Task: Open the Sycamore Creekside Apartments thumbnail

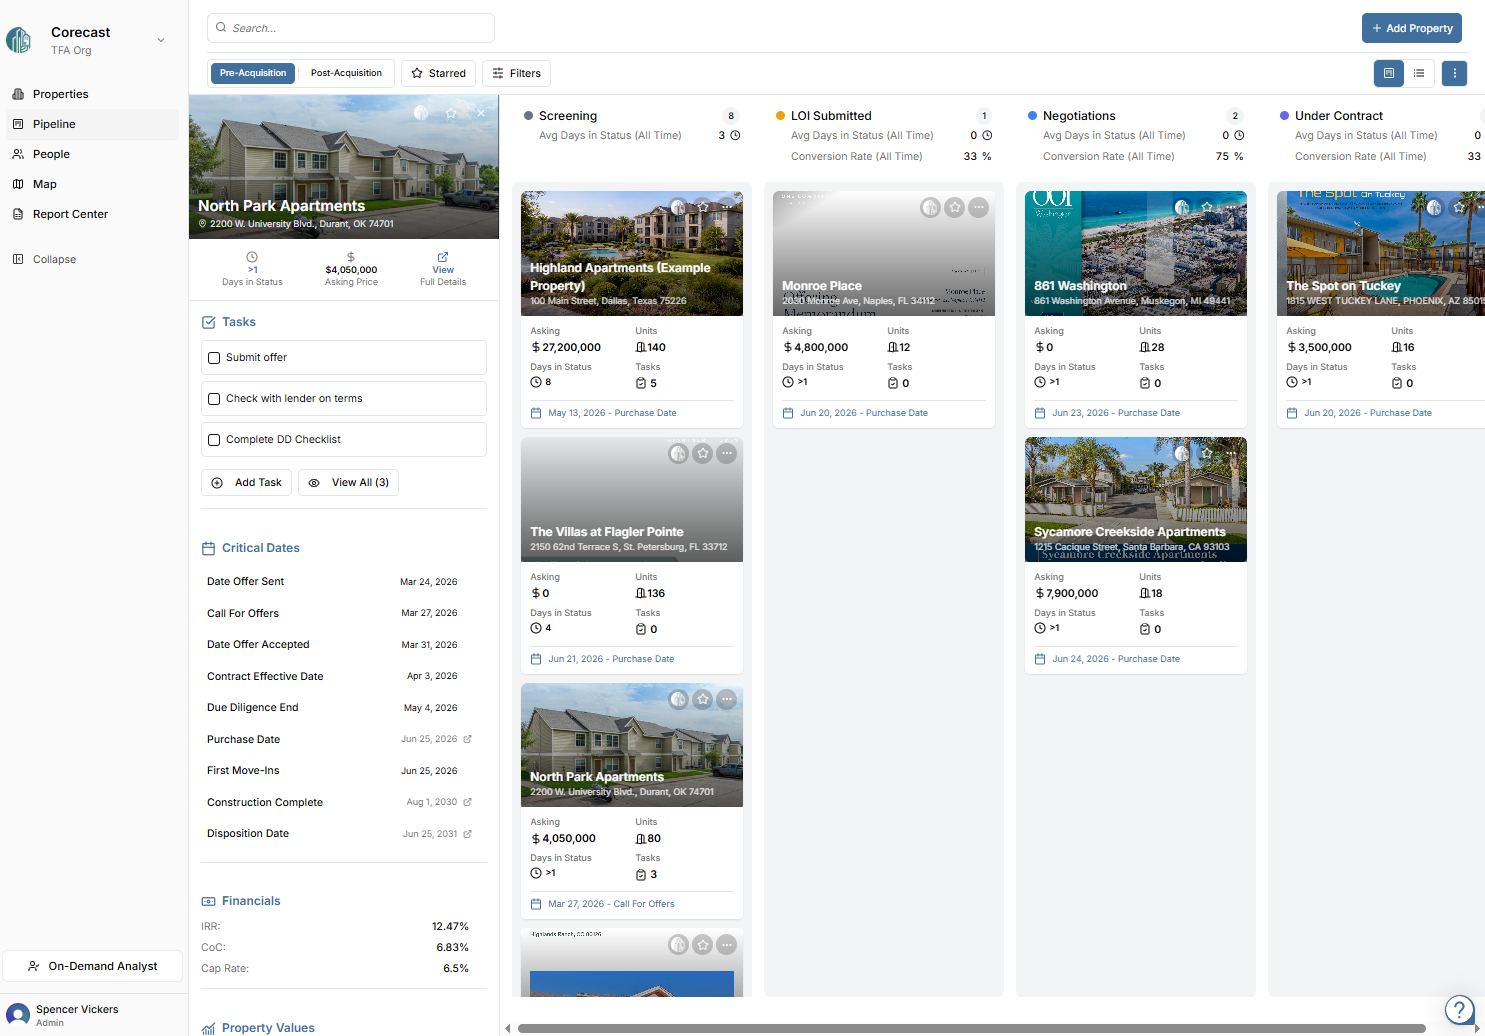Action: pos(1136,499)
